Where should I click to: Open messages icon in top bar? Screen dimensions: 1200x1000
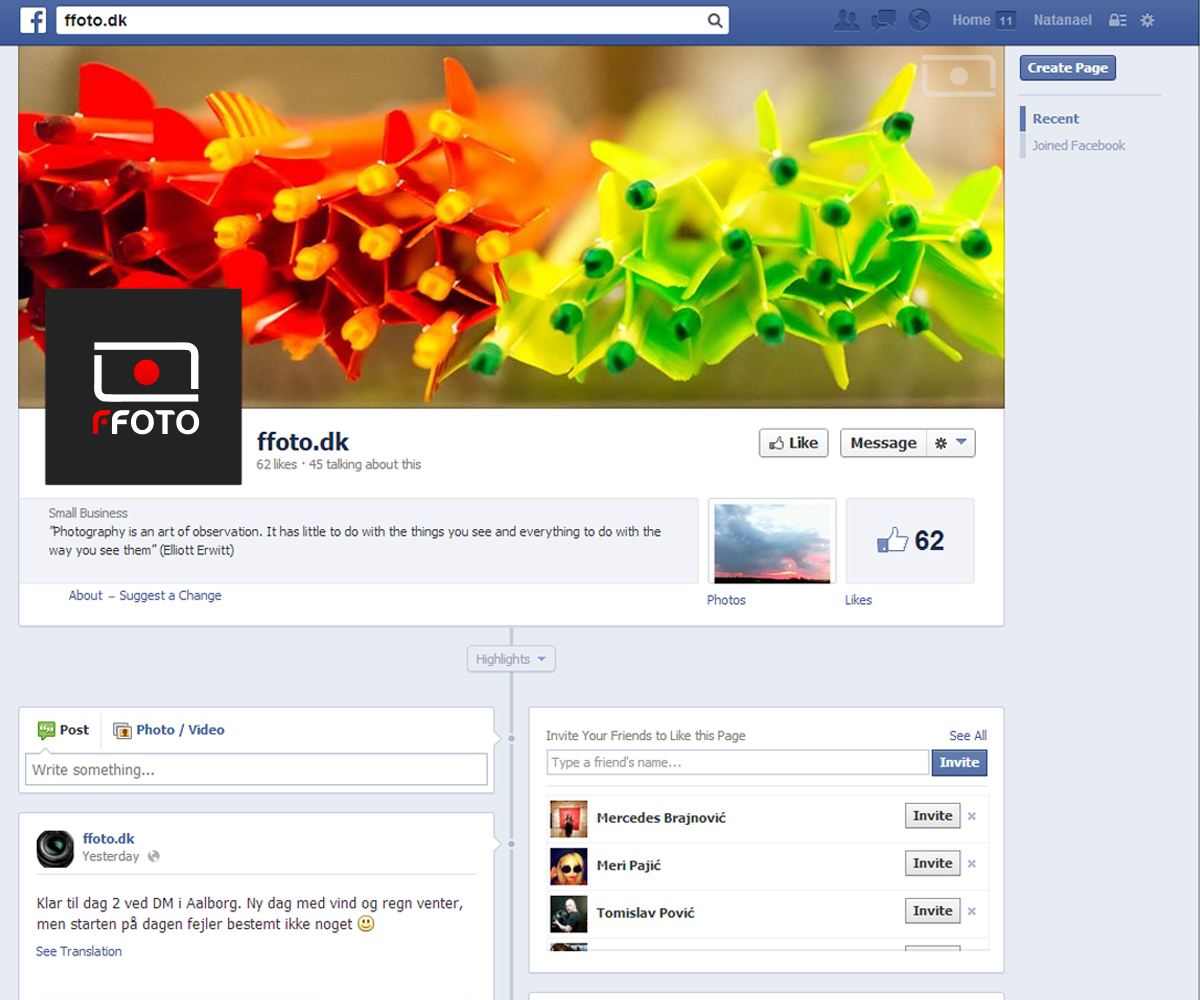[x=883, y=20]
